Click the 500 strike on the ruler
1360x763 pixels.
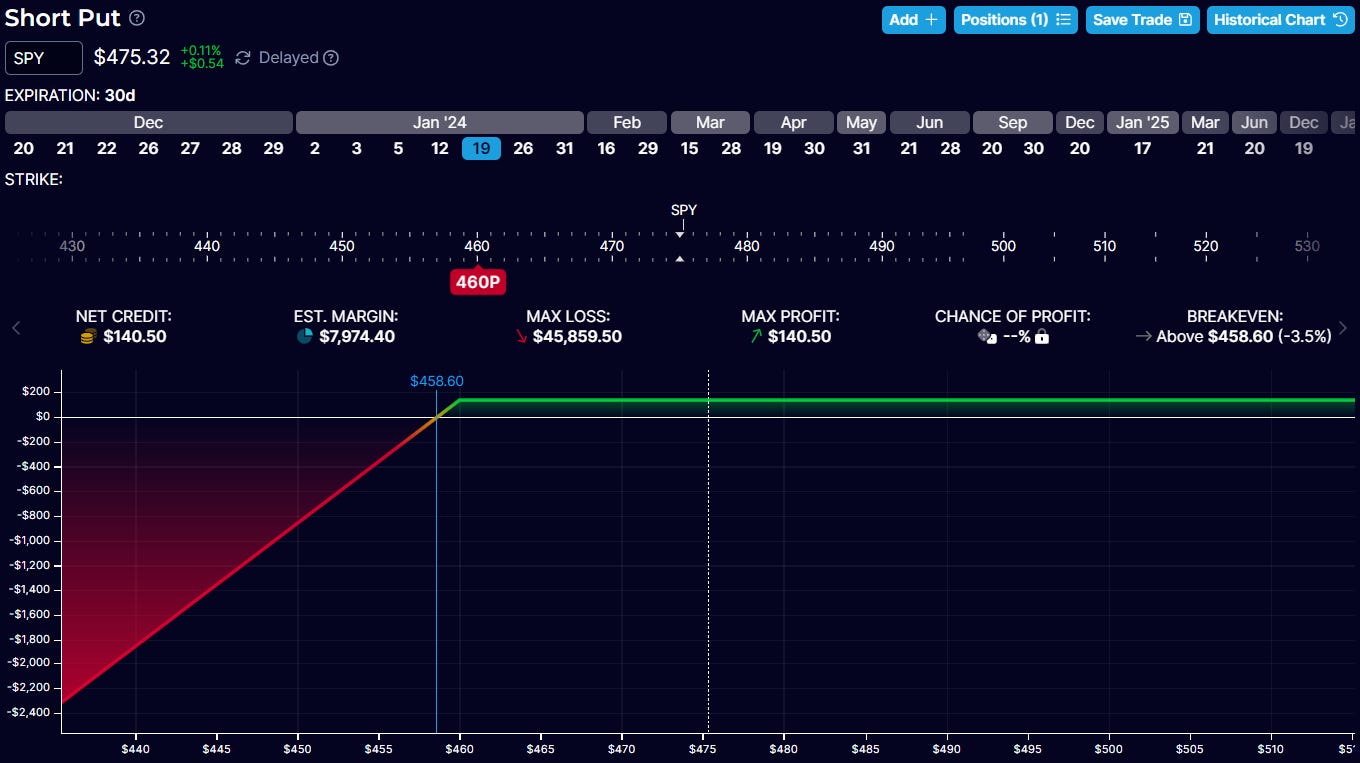click(1003, 246)
